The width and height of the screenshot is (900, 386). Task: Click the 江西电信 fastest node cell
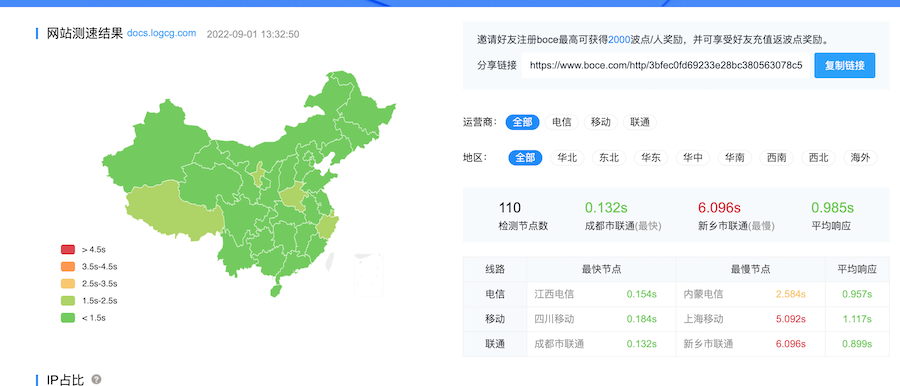(554, 294)
